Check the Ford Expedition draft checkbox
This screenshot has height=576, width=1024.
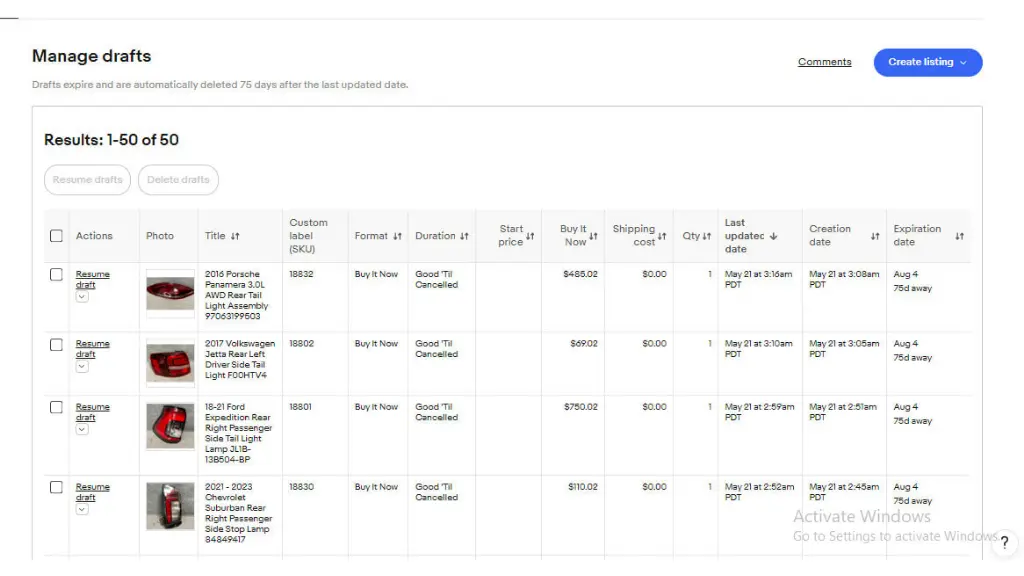pyautogui.click(x=56, y=408)
